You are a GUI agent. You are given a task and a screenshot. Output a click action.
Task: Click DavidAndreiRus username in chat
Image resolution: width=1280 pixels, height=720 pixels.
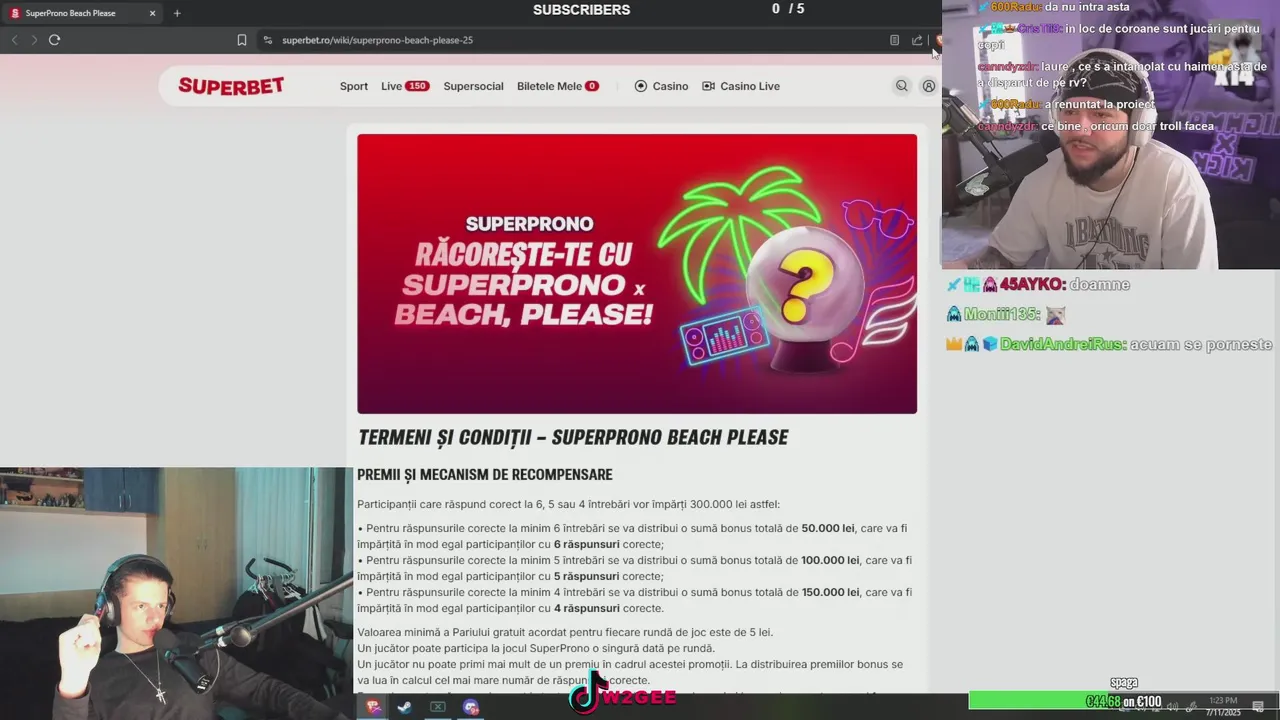(1063, 345)
